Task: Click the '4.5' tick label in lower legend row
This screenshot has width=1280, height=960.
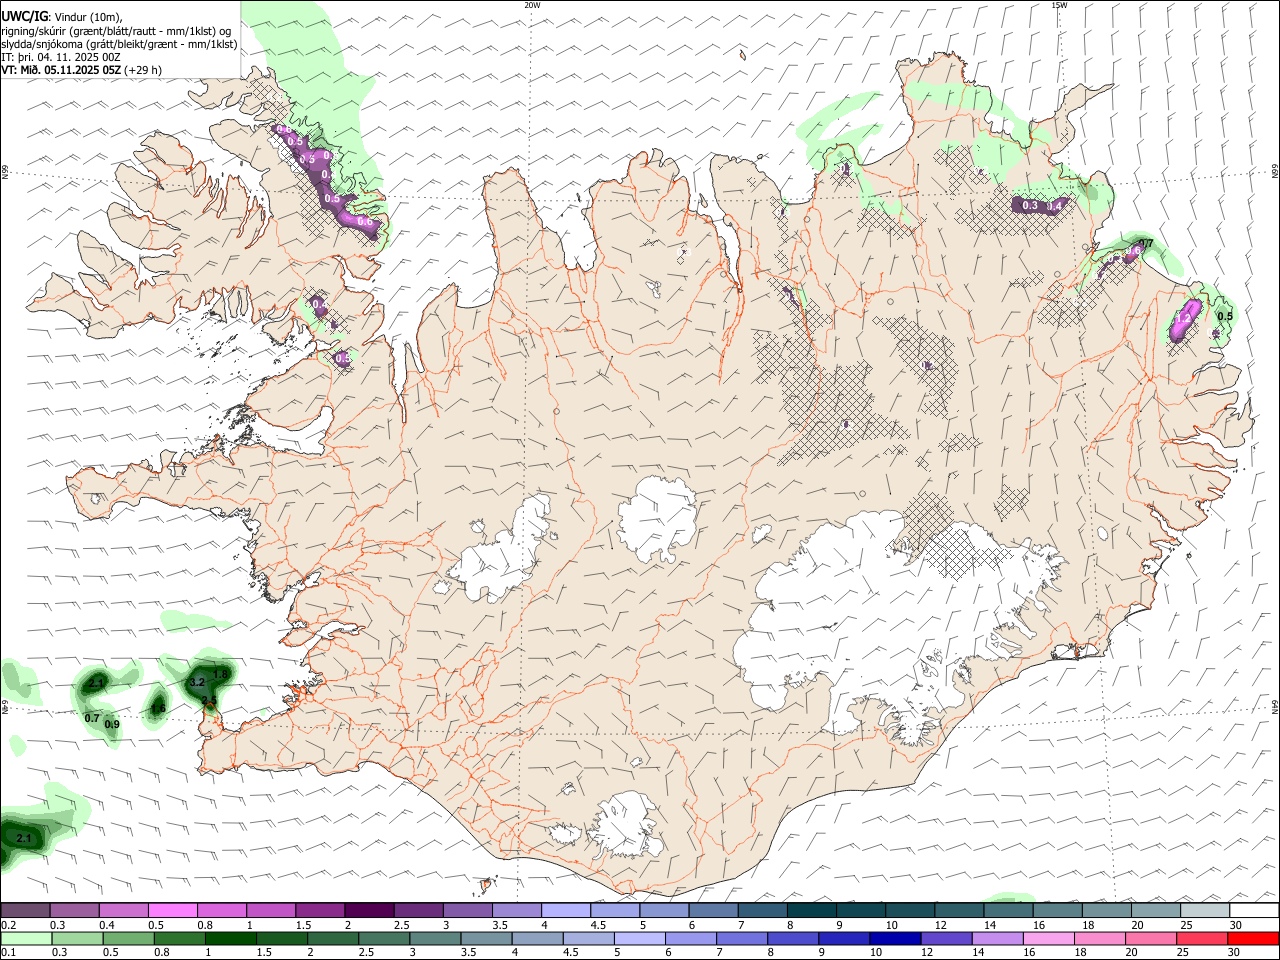Action: click(570, 953)
